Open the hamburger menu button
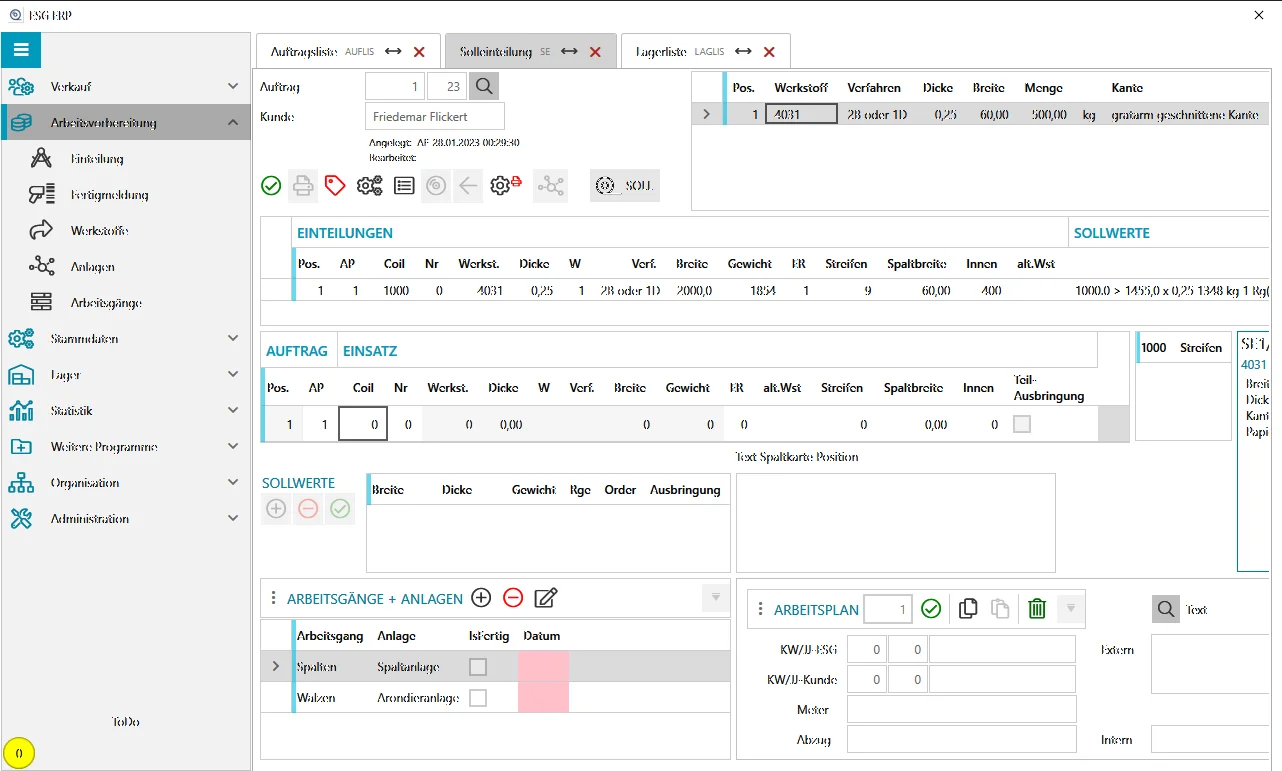The width and height of the screenshot is (1282, 771). (x=21, y=50)
